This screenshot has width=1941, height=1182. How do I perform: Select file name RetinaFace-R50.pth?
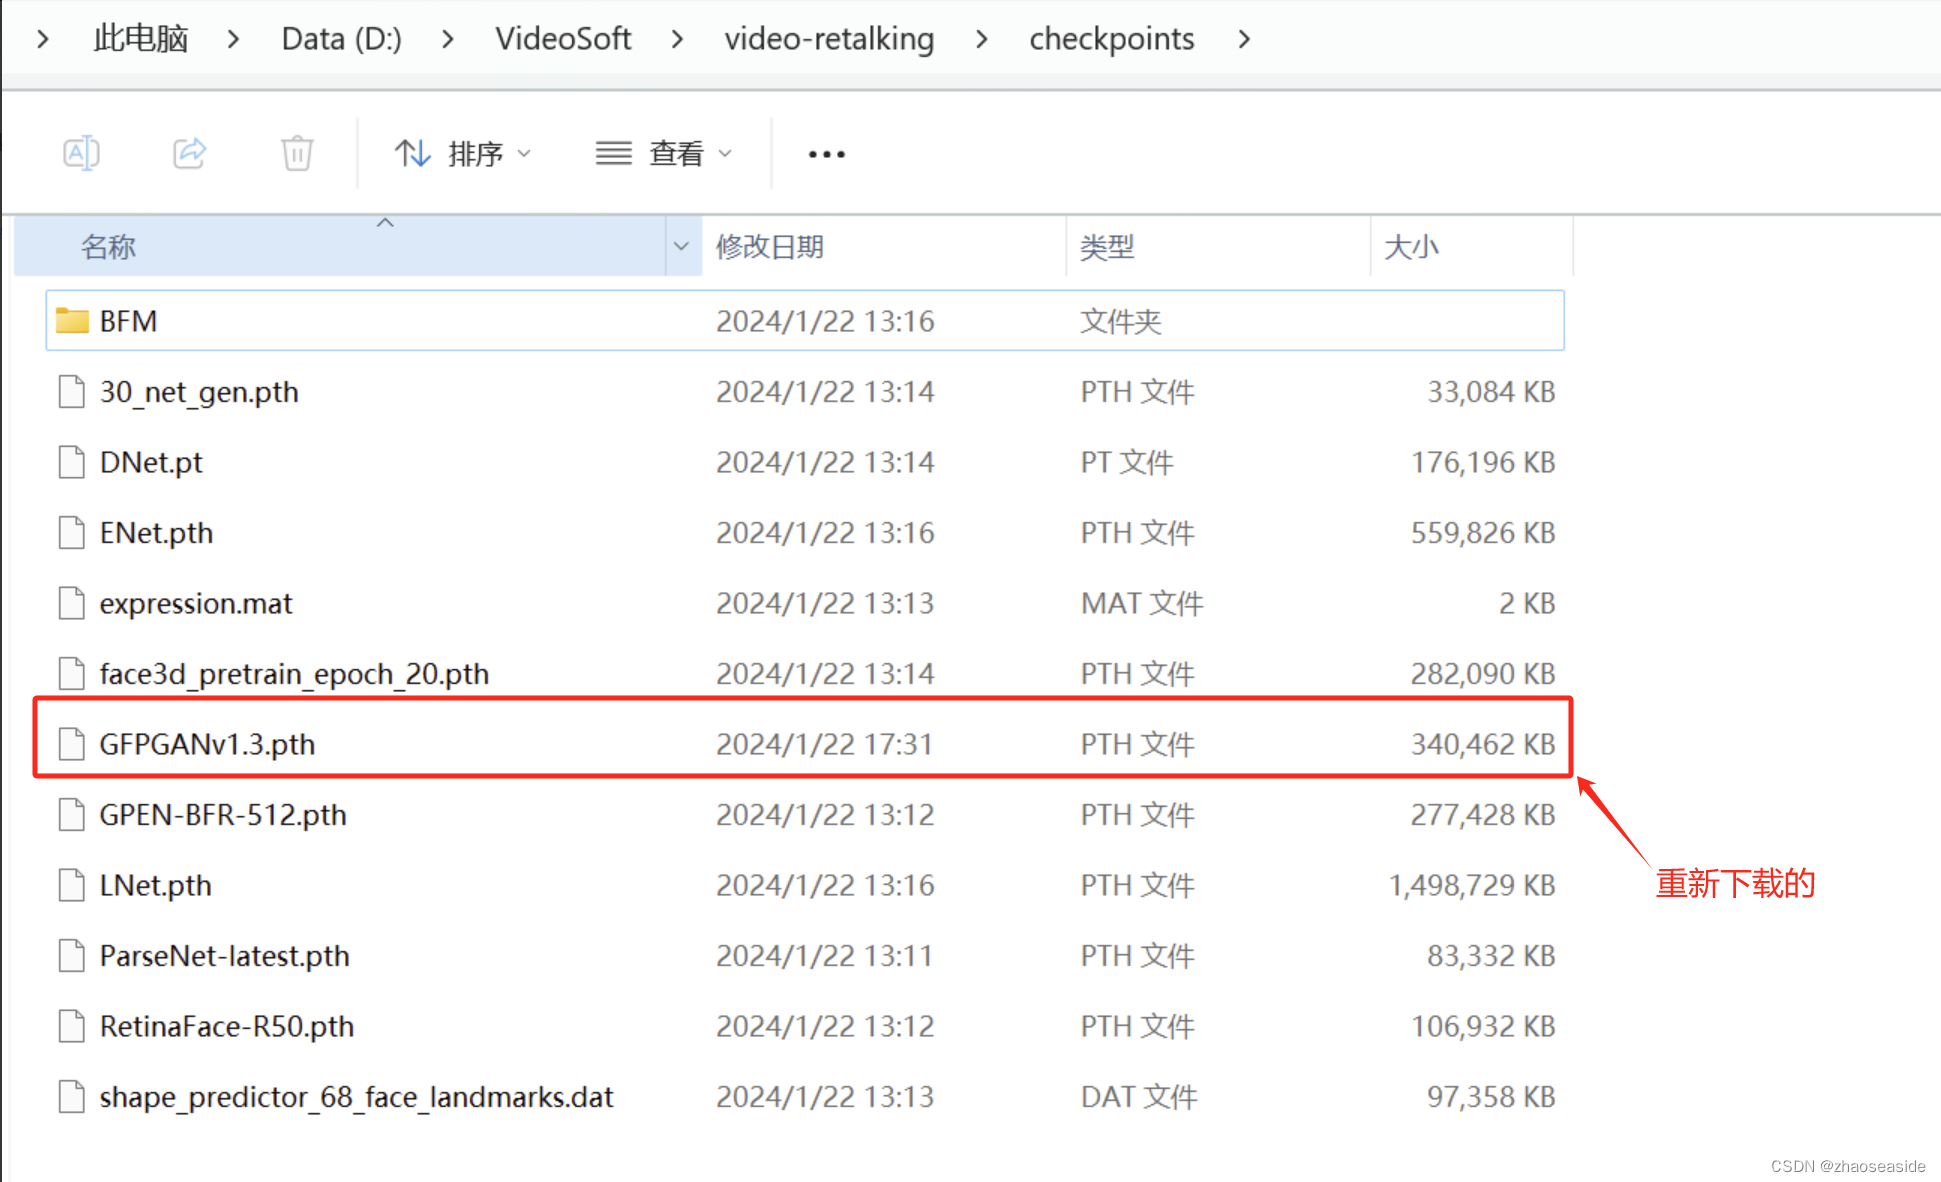pyautogui.click(x=227, y=1027)
